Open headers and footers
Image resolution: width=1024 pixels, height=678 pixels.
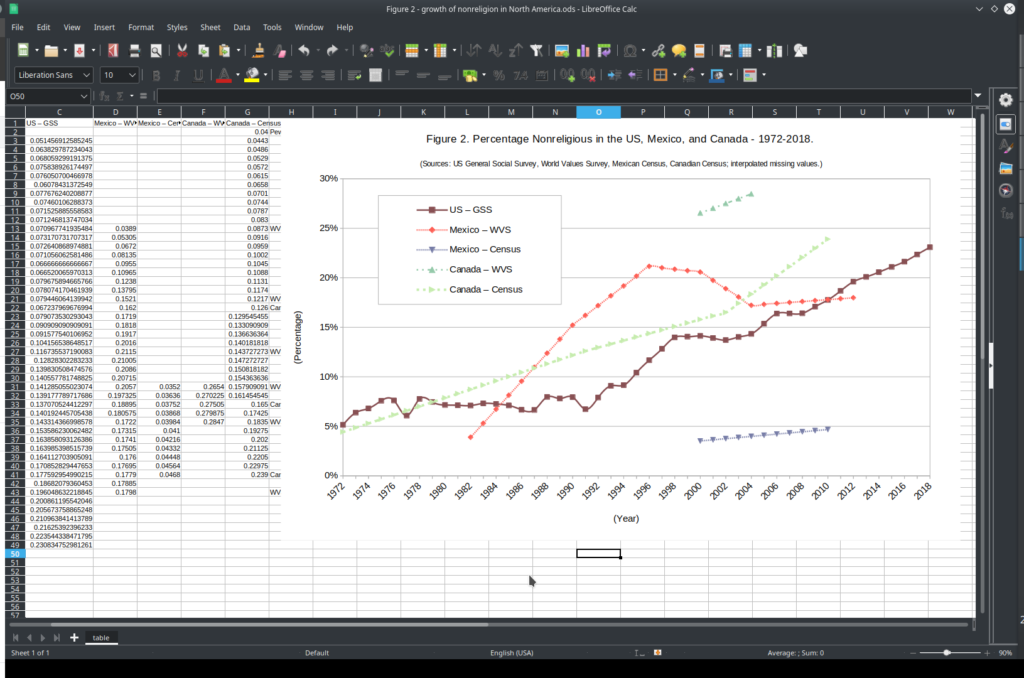[699, 51]
